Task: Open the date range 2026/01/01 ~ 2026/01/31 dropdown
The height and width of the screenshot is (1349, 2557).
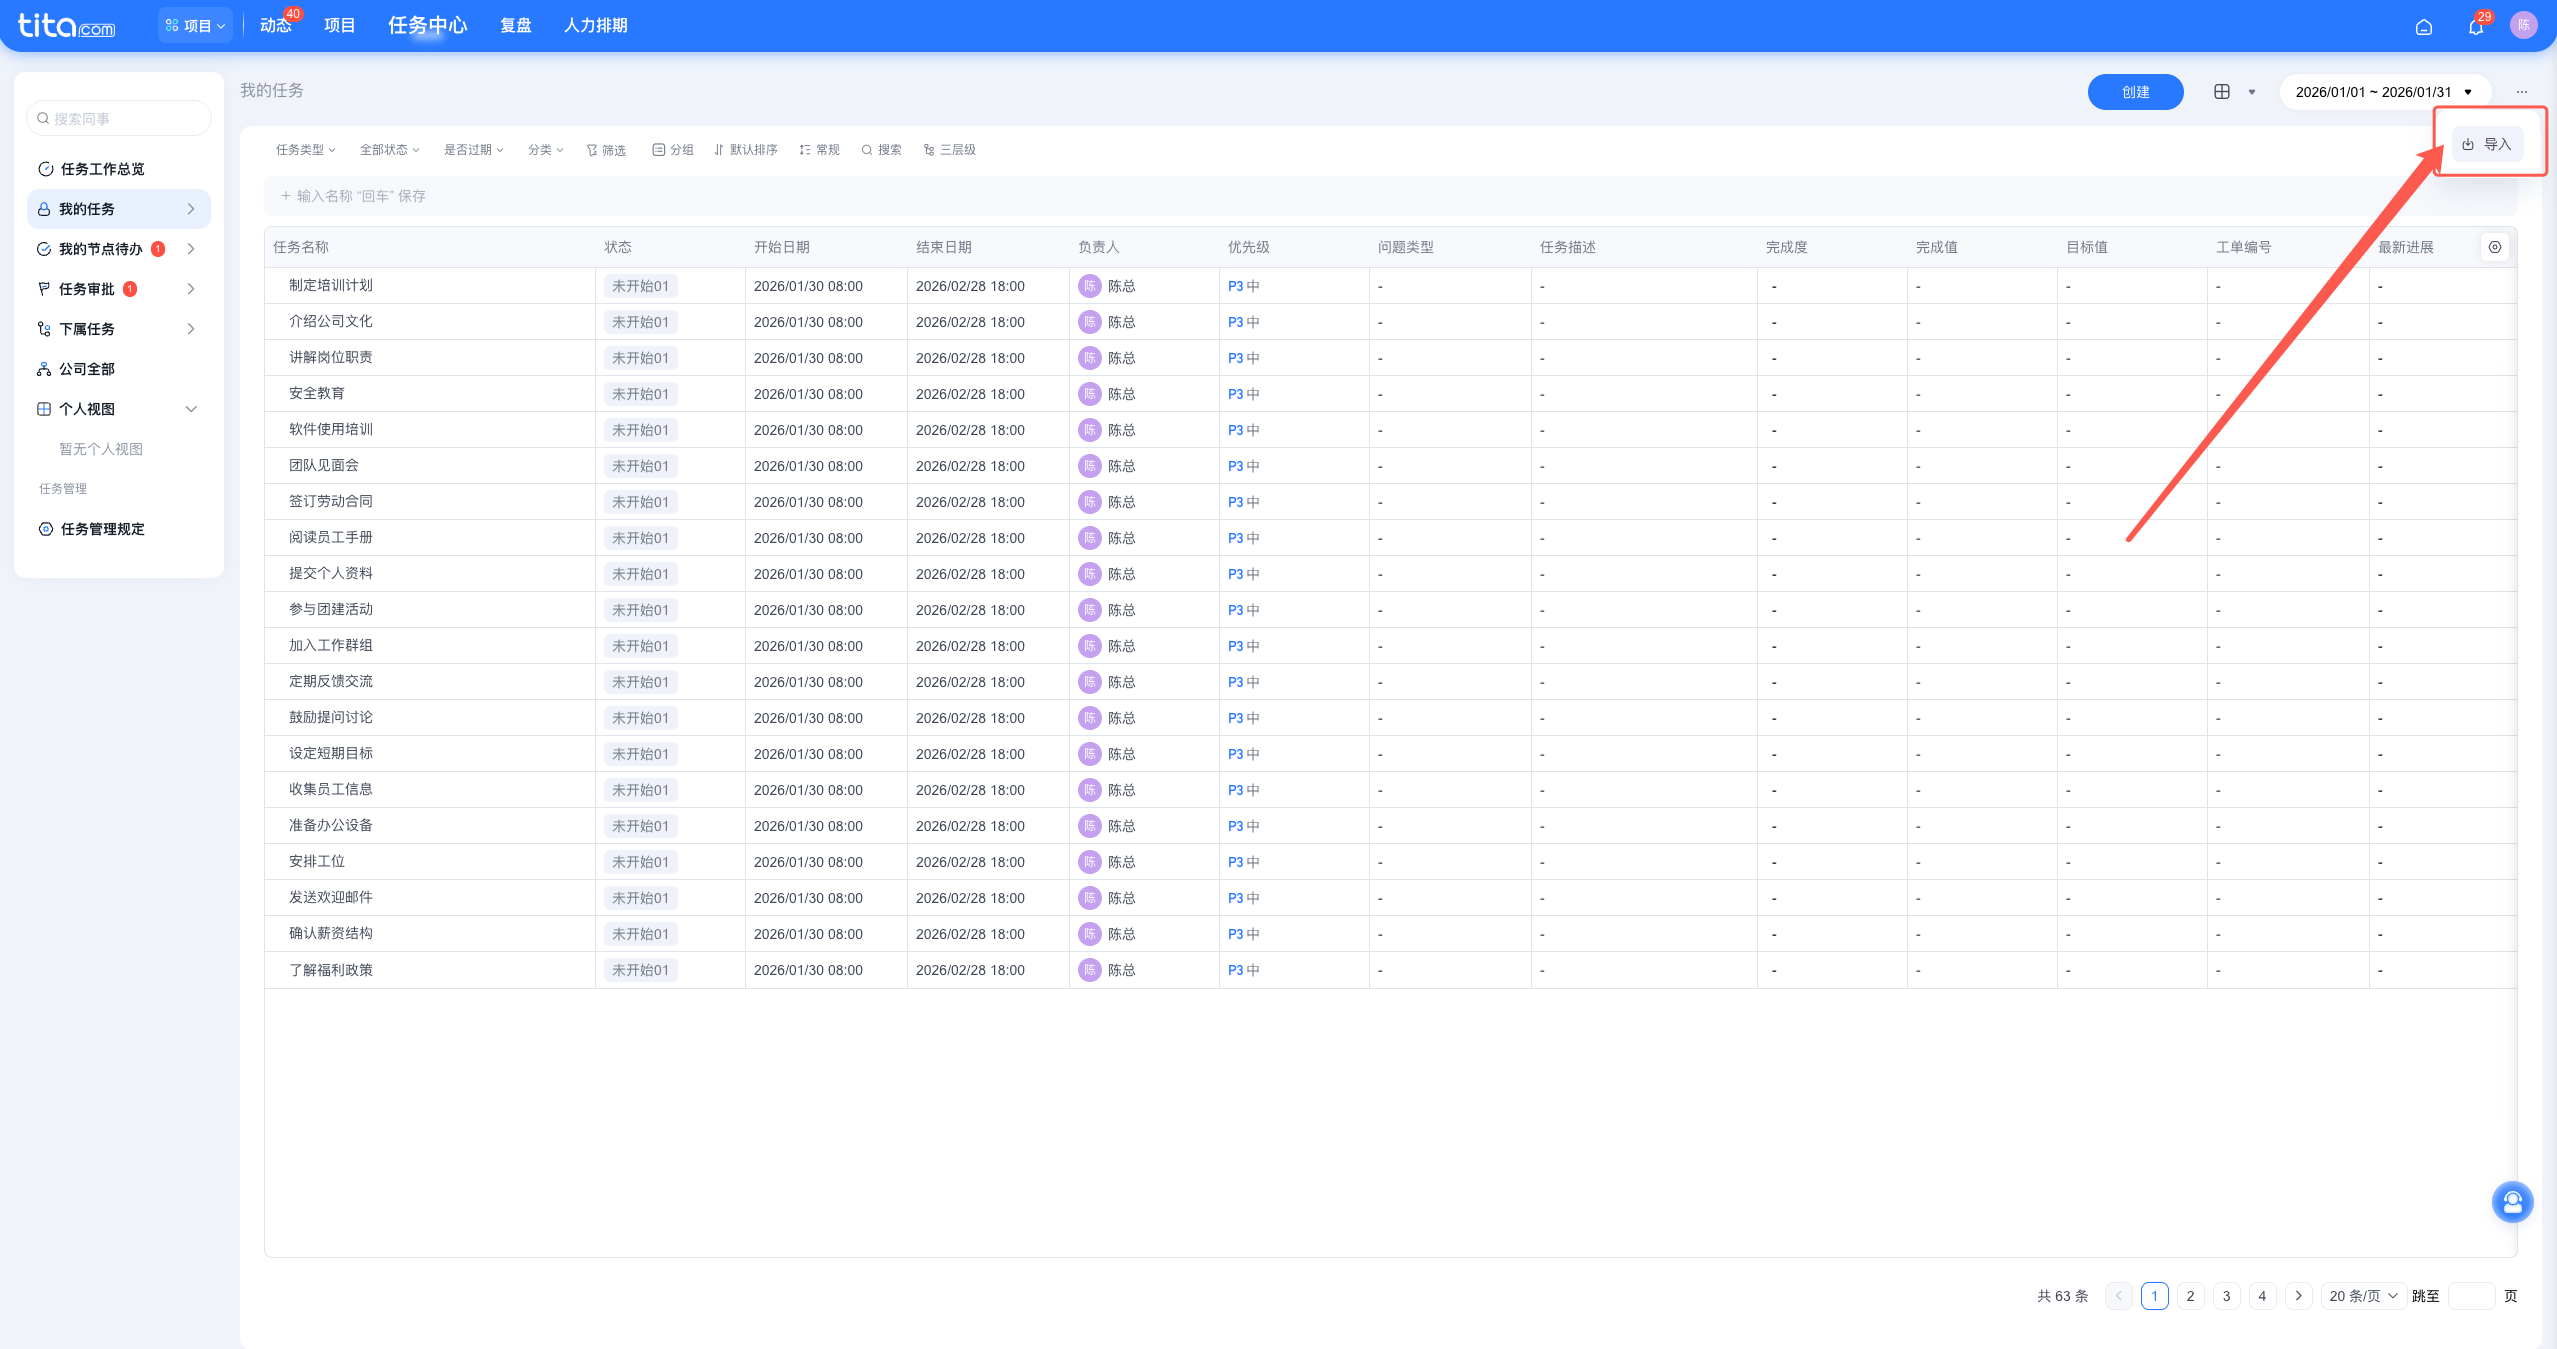Action: (2385, 92)
